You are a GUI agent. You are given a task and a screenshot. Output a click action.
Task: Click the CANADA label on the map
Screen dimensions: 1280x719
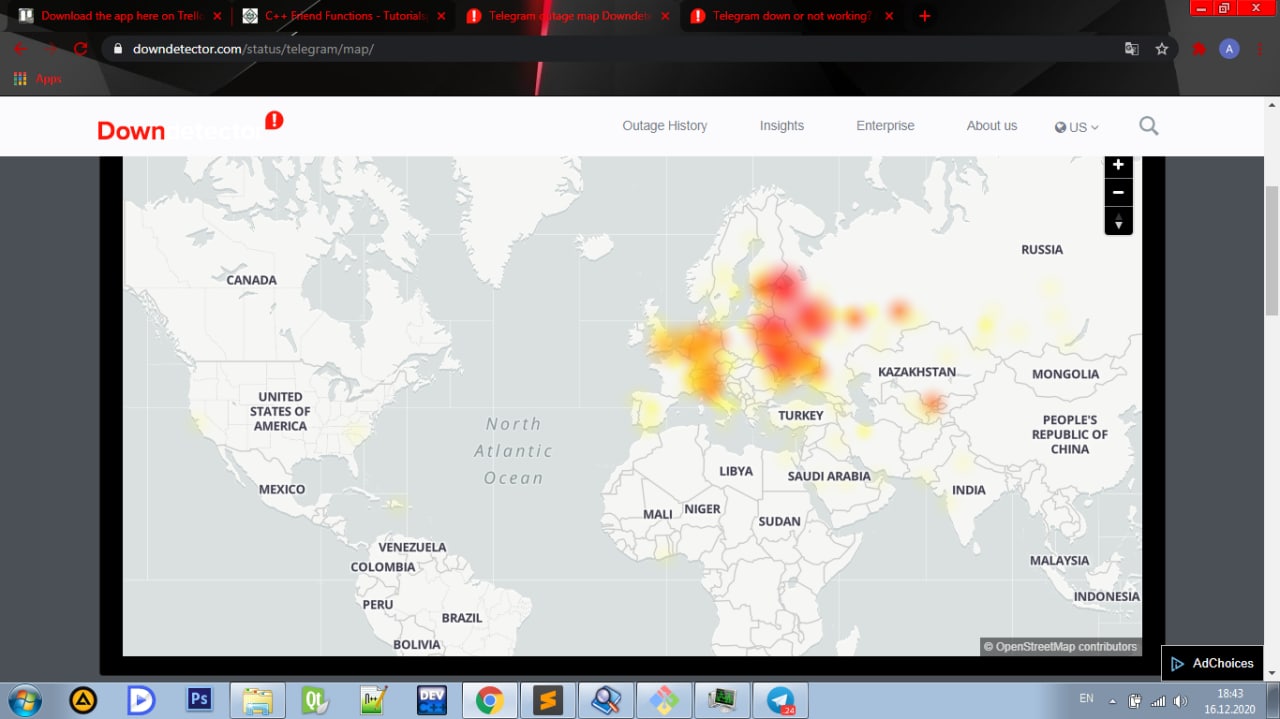251,280
